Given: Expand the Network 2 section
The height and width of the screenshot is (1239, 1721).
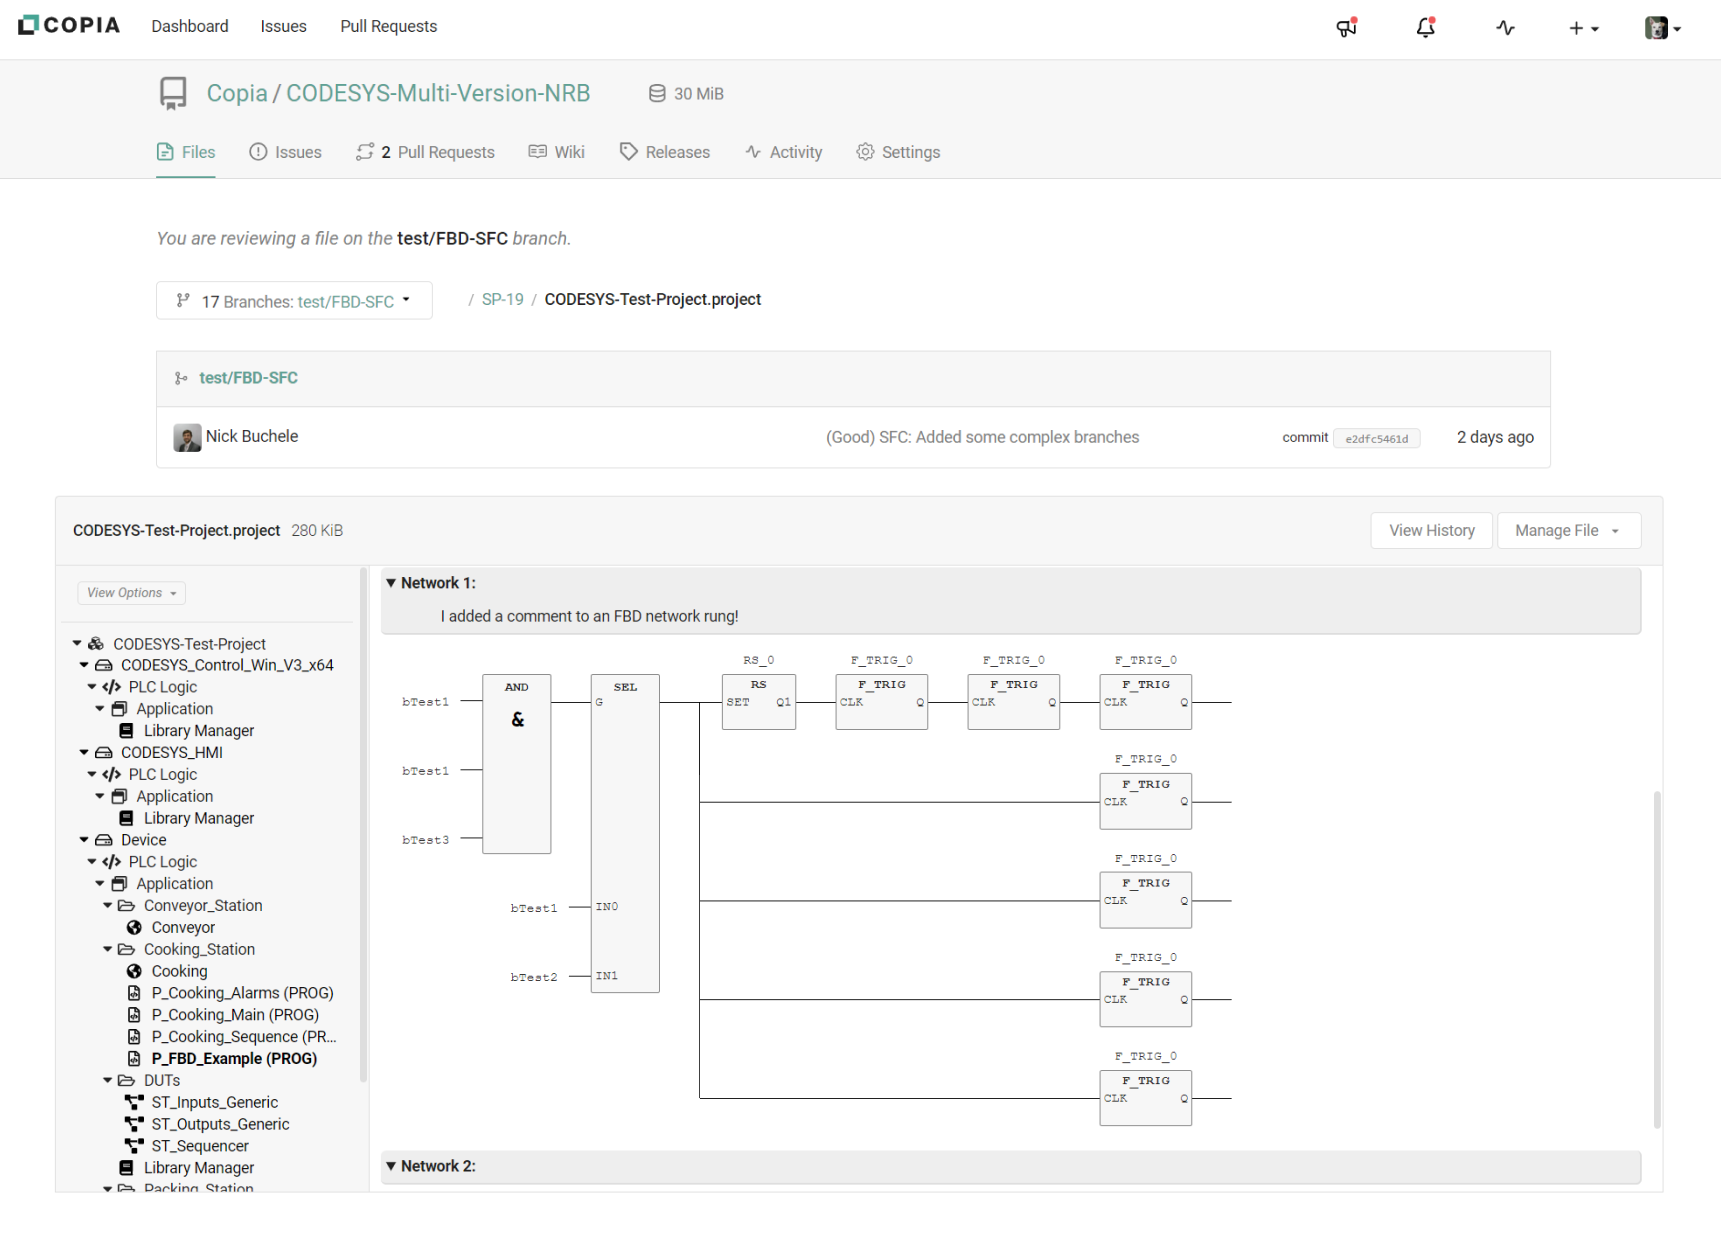Looking at the screenshot, I should pyautogui.click(x=391, y=1166).
